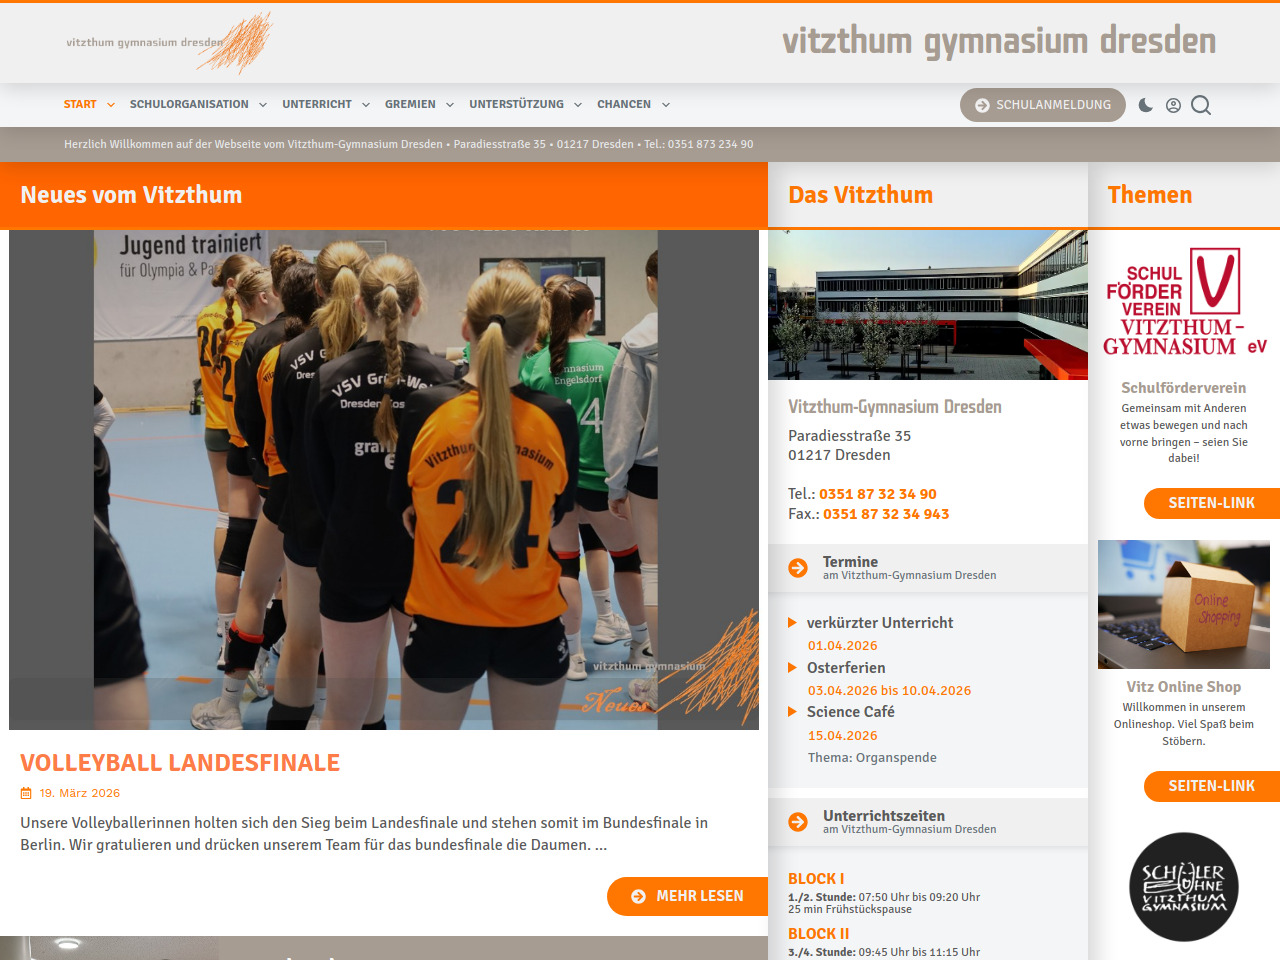The height and width of the screenshot is (960, 1280).
Task: Expand the Unterricht menu chevron
Action: click(x=366, y=105)
